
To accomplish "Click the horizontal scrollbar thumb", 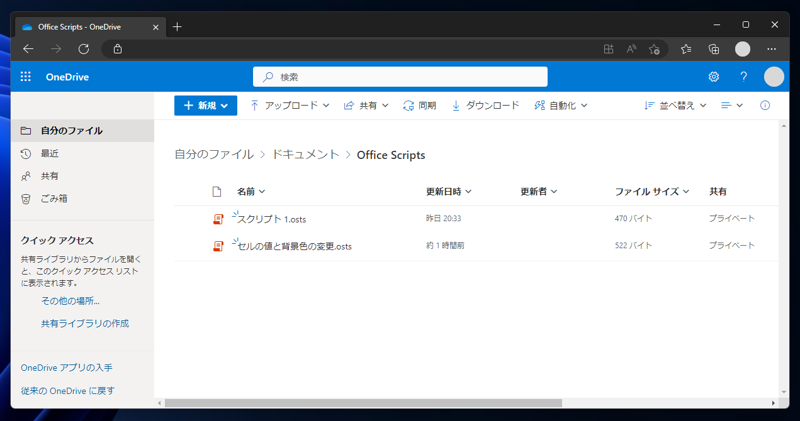I will (x=363, y=403).
